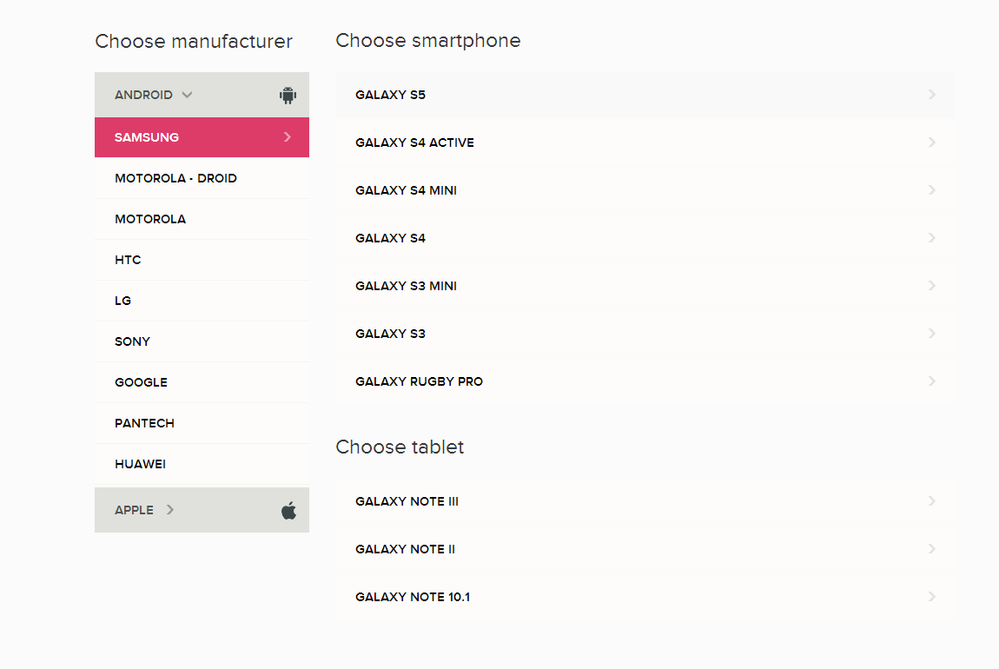Screen dimensions: 999x669
Task: Select Galaxy Note II tablet
Action: (645, 549)
